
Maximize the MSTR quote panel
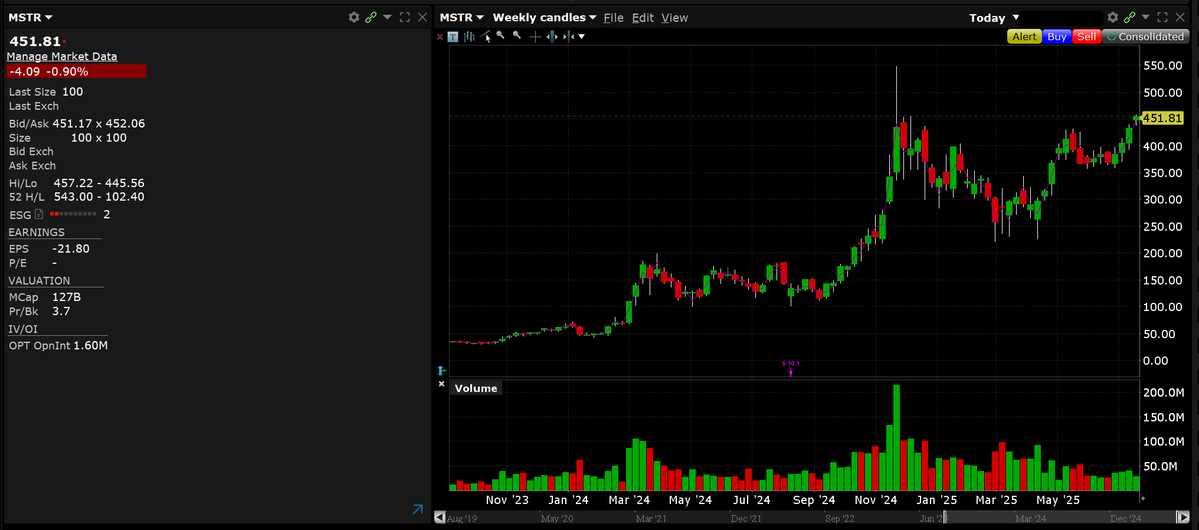coord(405,17)
